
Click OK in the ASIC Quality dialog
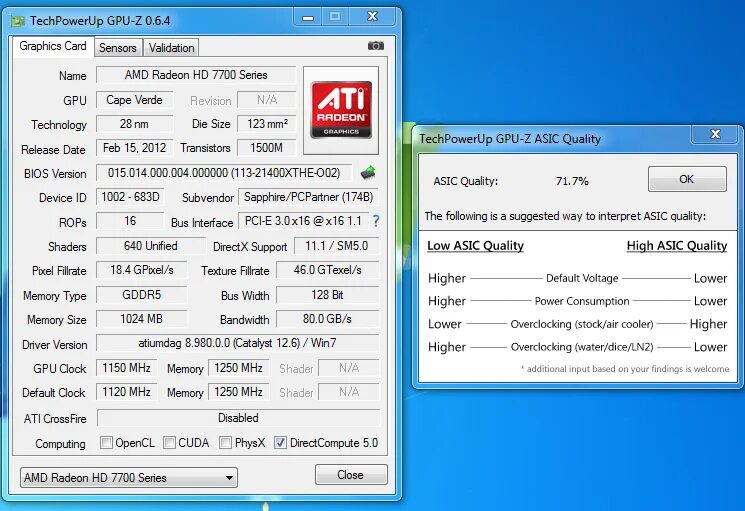(x=687, y=179)
